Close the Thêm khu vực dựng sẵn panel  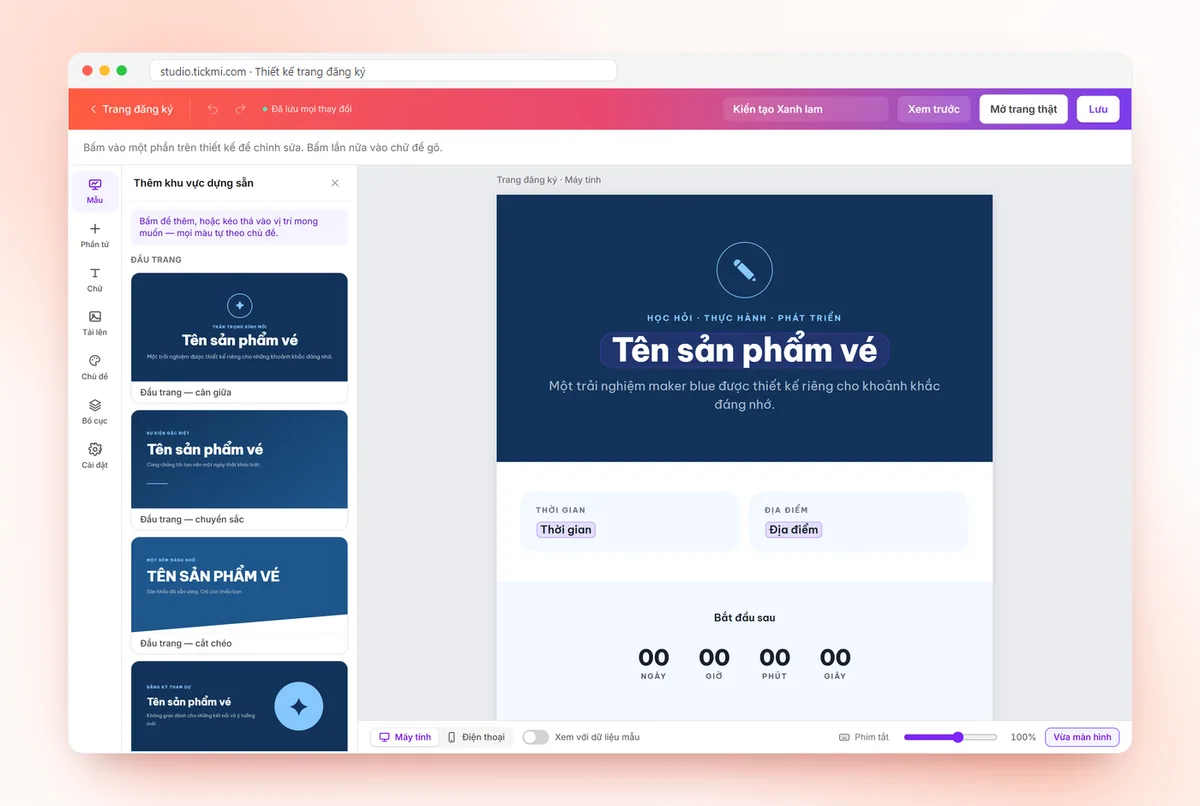pos(335,183)
